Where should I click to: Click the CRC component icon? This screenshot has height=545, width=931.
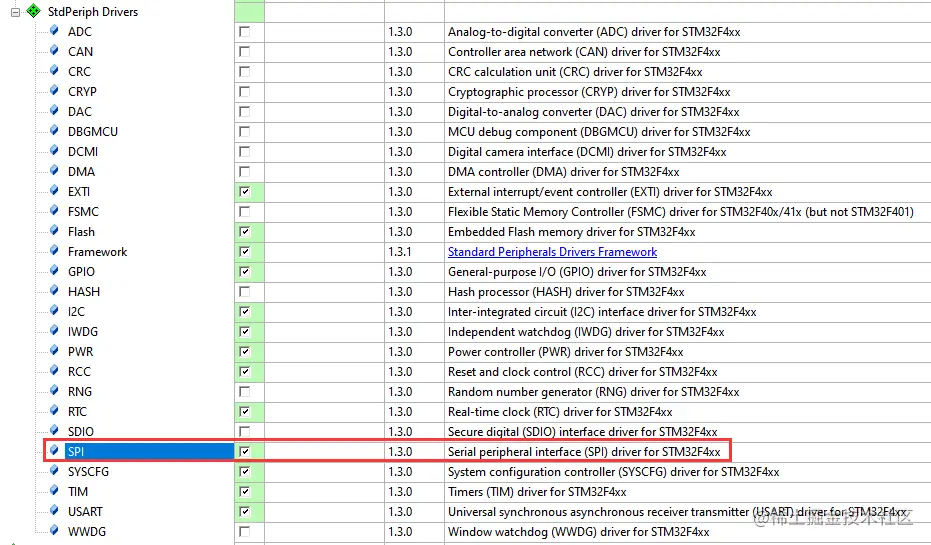pos(54,71)
